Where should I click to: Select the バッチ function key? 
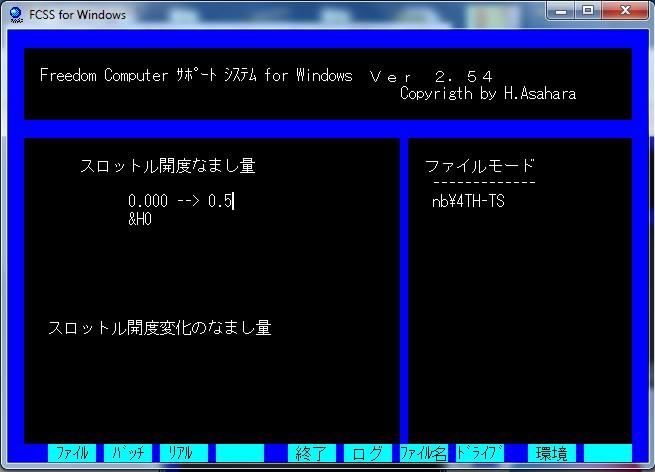[x=128, y=453]
